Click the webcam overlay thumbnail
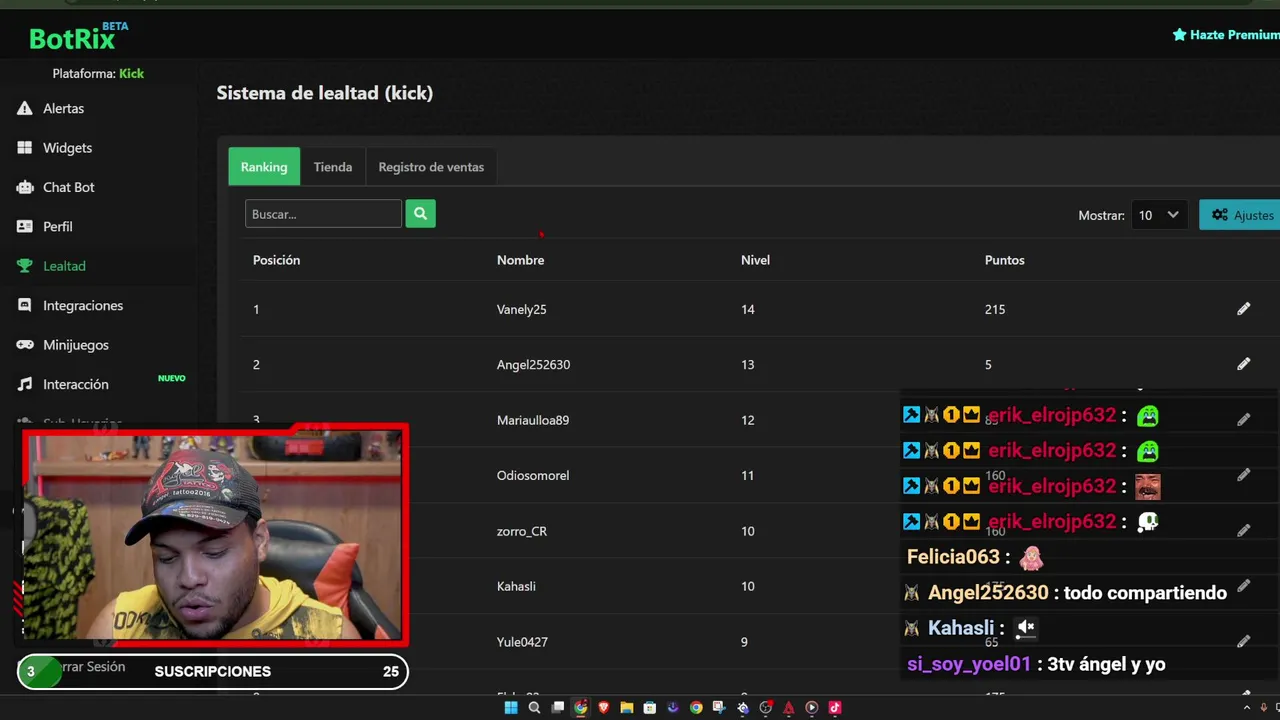Image resolution: width=1280 pixels, height=720 pixels. (x=213, y=535)
